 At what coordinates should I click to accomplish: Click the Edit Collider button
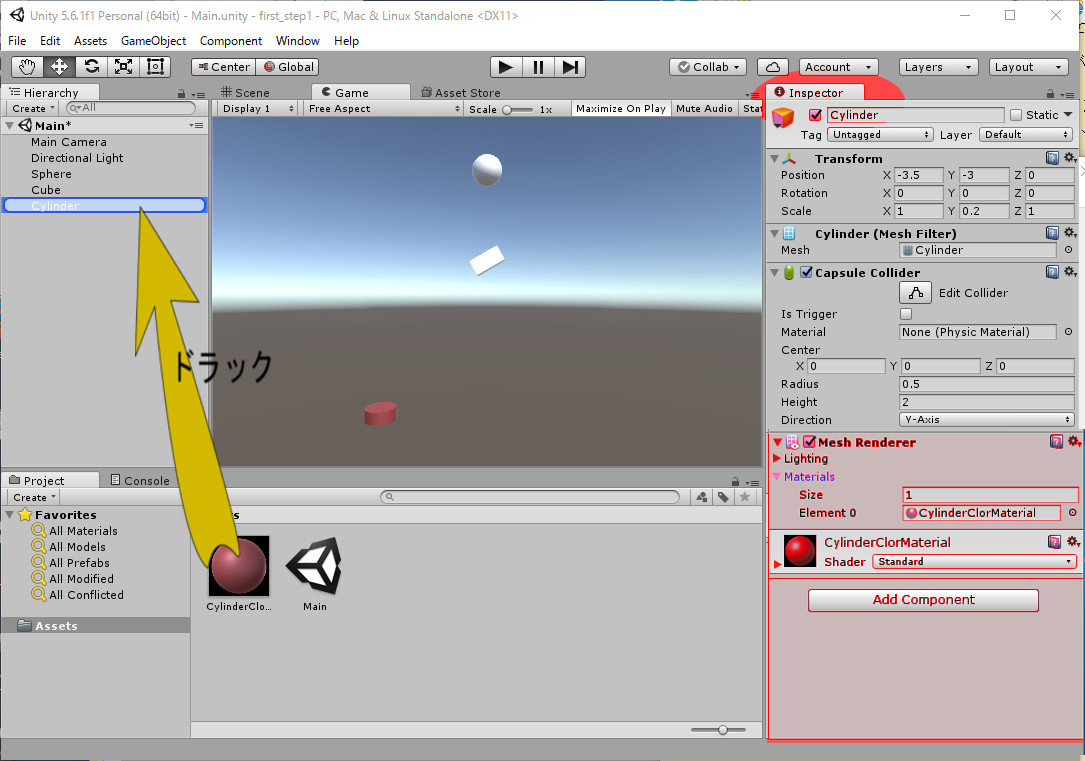click(x=915, y=293)
